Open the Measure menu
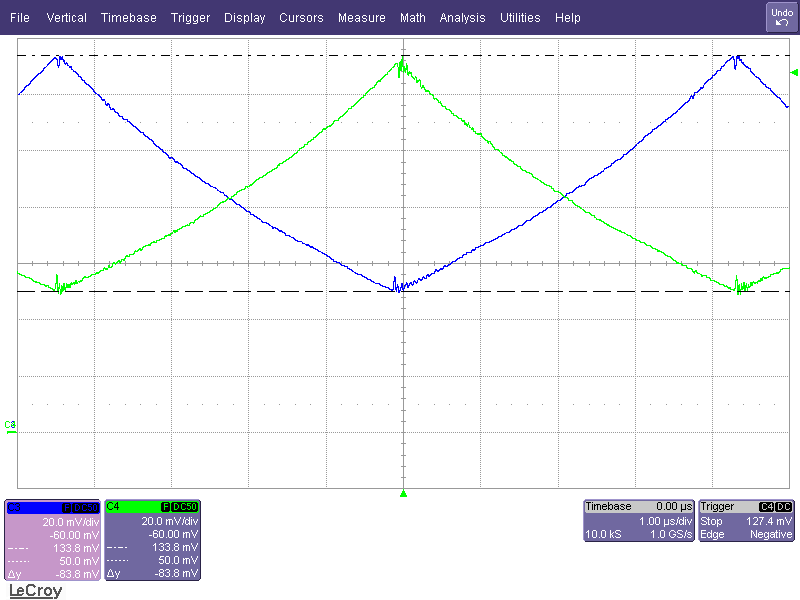 (362, 18)
